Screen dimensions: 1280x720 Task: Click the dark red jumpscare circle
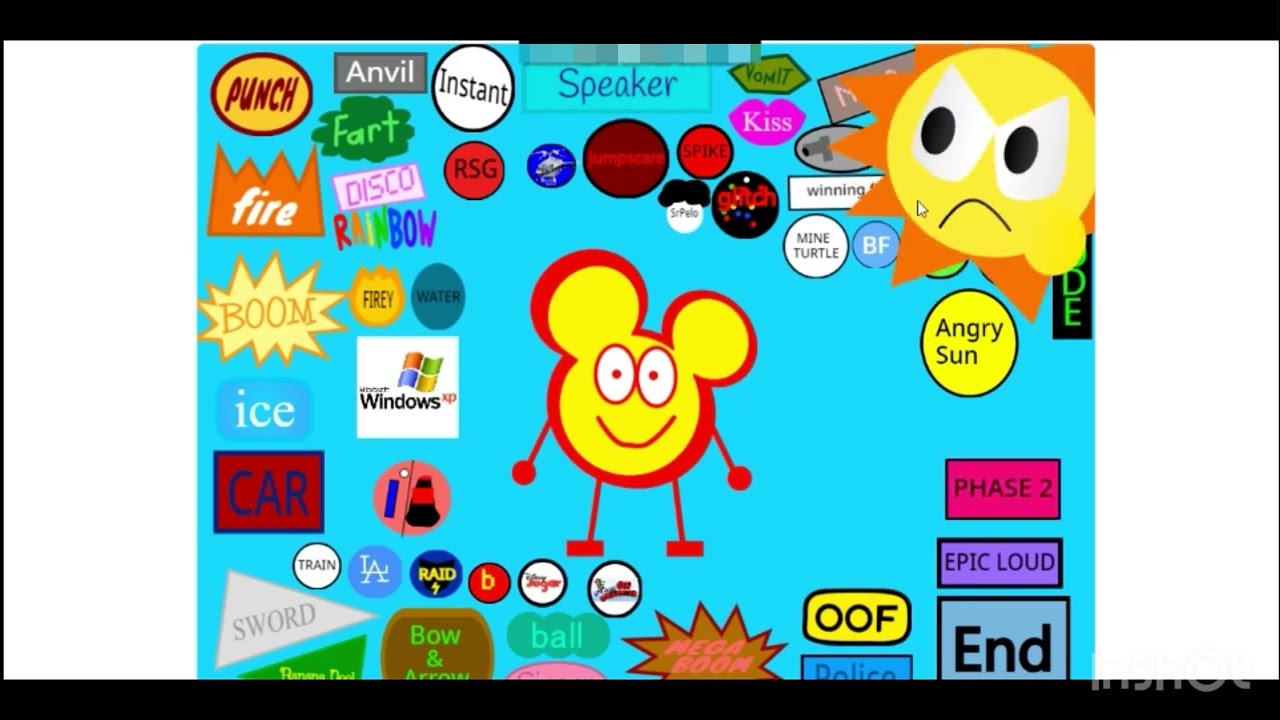tap(625, 159)
